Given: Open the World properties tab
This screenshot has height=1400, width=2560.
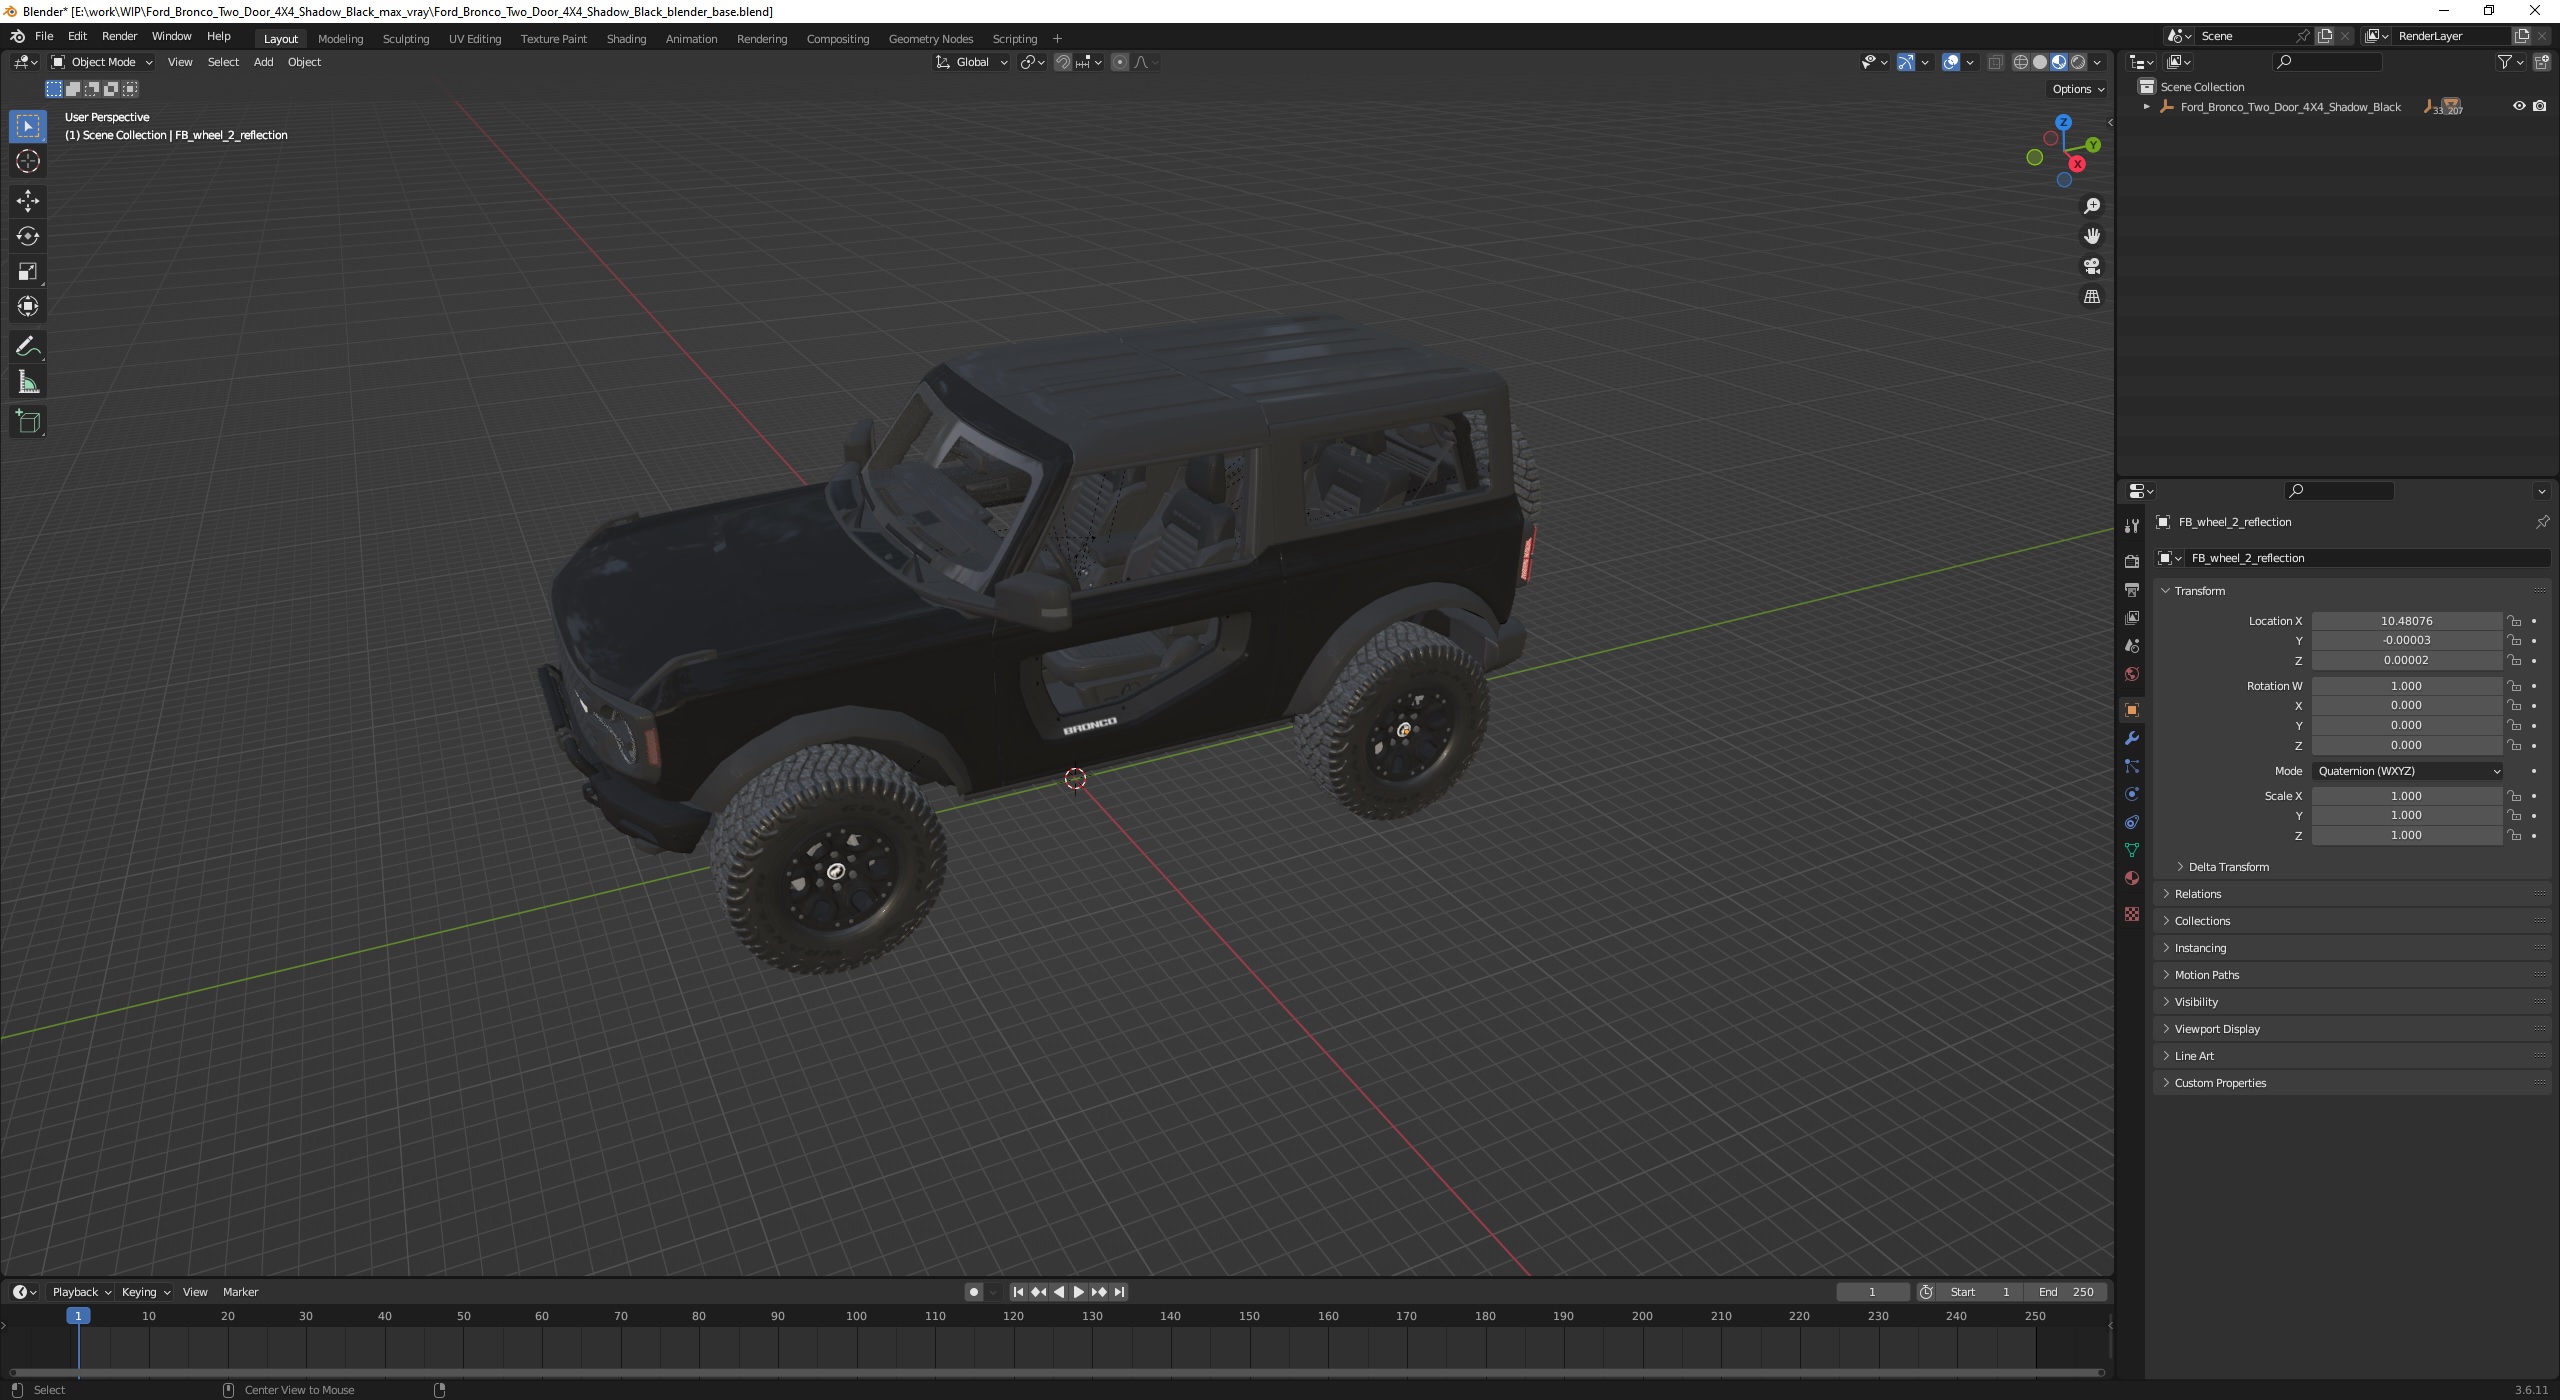Looking at the screenshot, I should click(2132, 674).
